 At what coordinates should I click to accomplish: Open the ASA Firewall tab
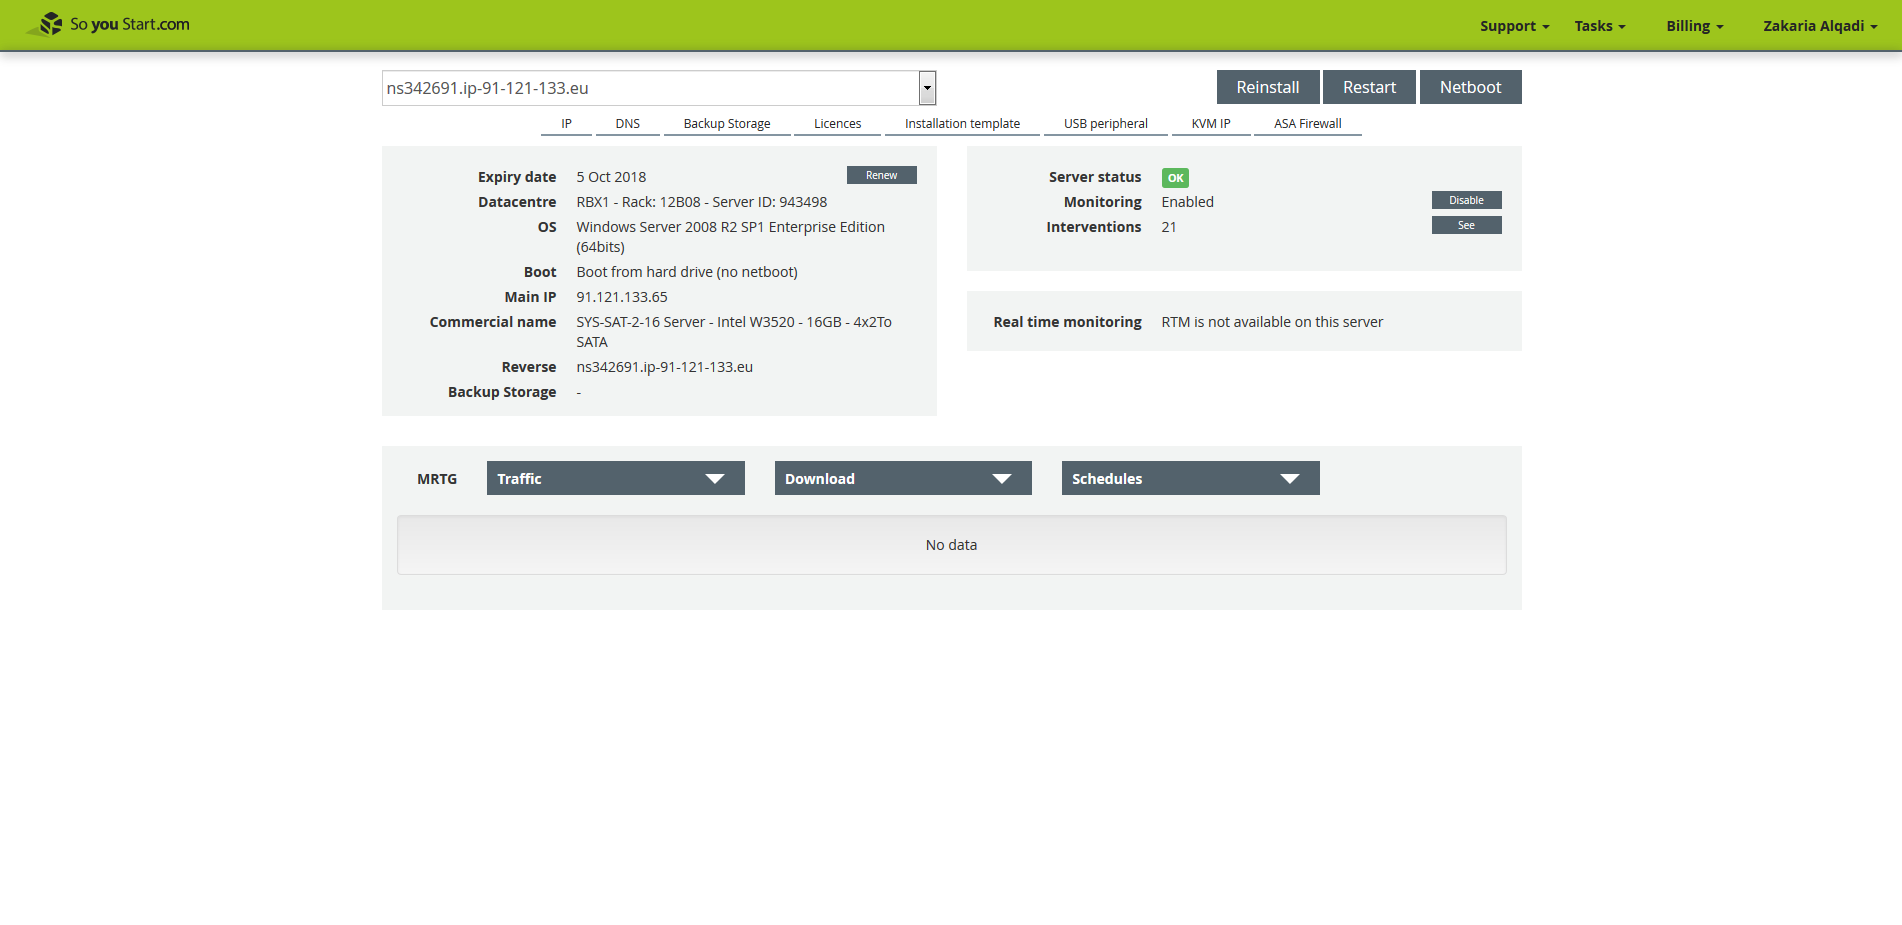1307,124
